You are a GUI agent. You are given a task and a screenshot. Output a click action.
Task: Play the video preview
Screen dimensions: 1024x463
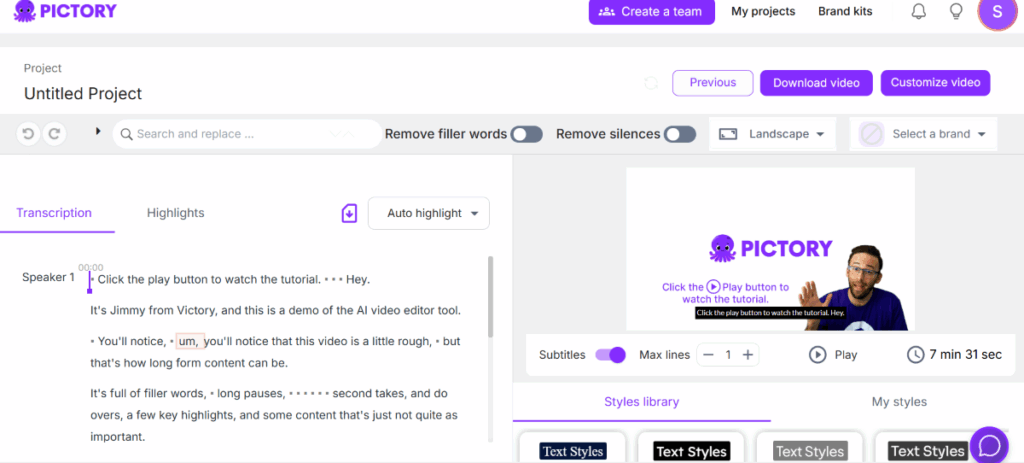point(833,355)
